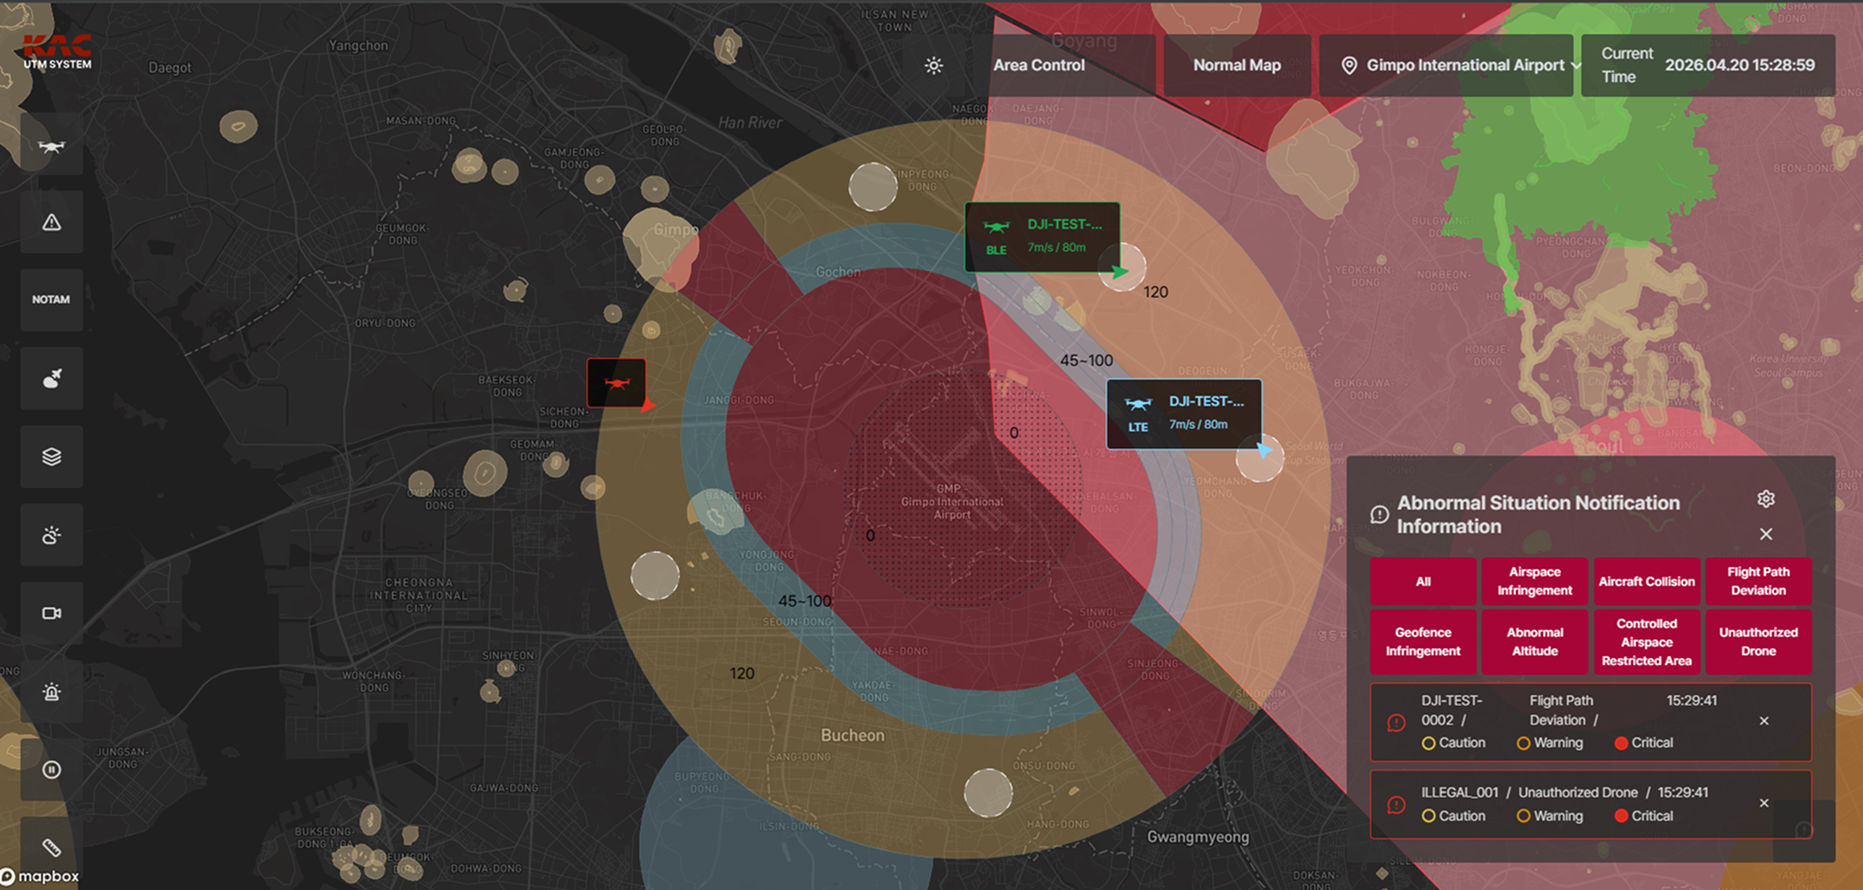1863x890 pixels.
Task: Open the drone list sidebar icon
Action: (x=51, y=146)
